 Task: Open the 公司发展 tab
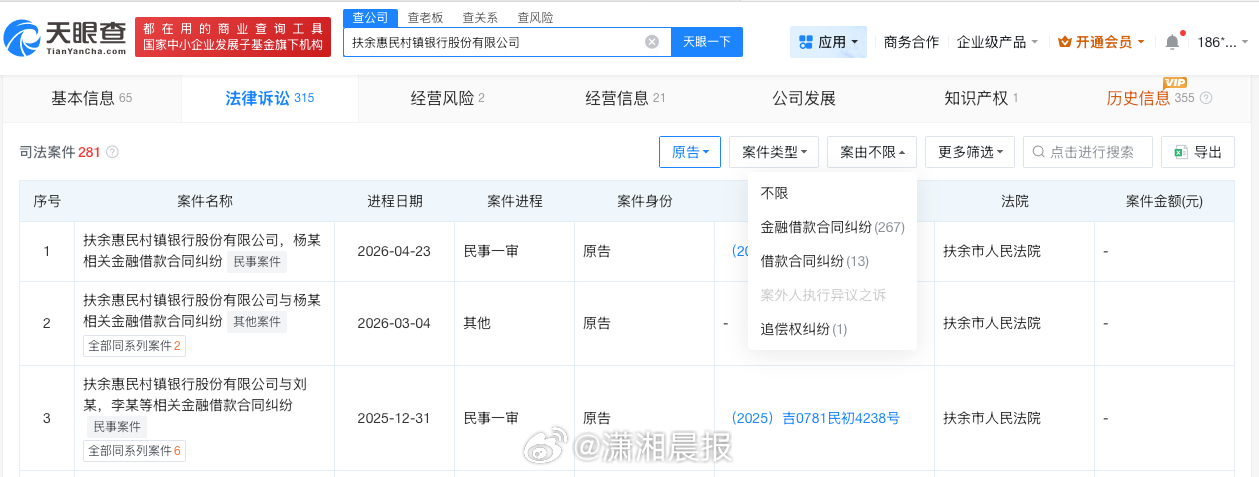[803, 98]
